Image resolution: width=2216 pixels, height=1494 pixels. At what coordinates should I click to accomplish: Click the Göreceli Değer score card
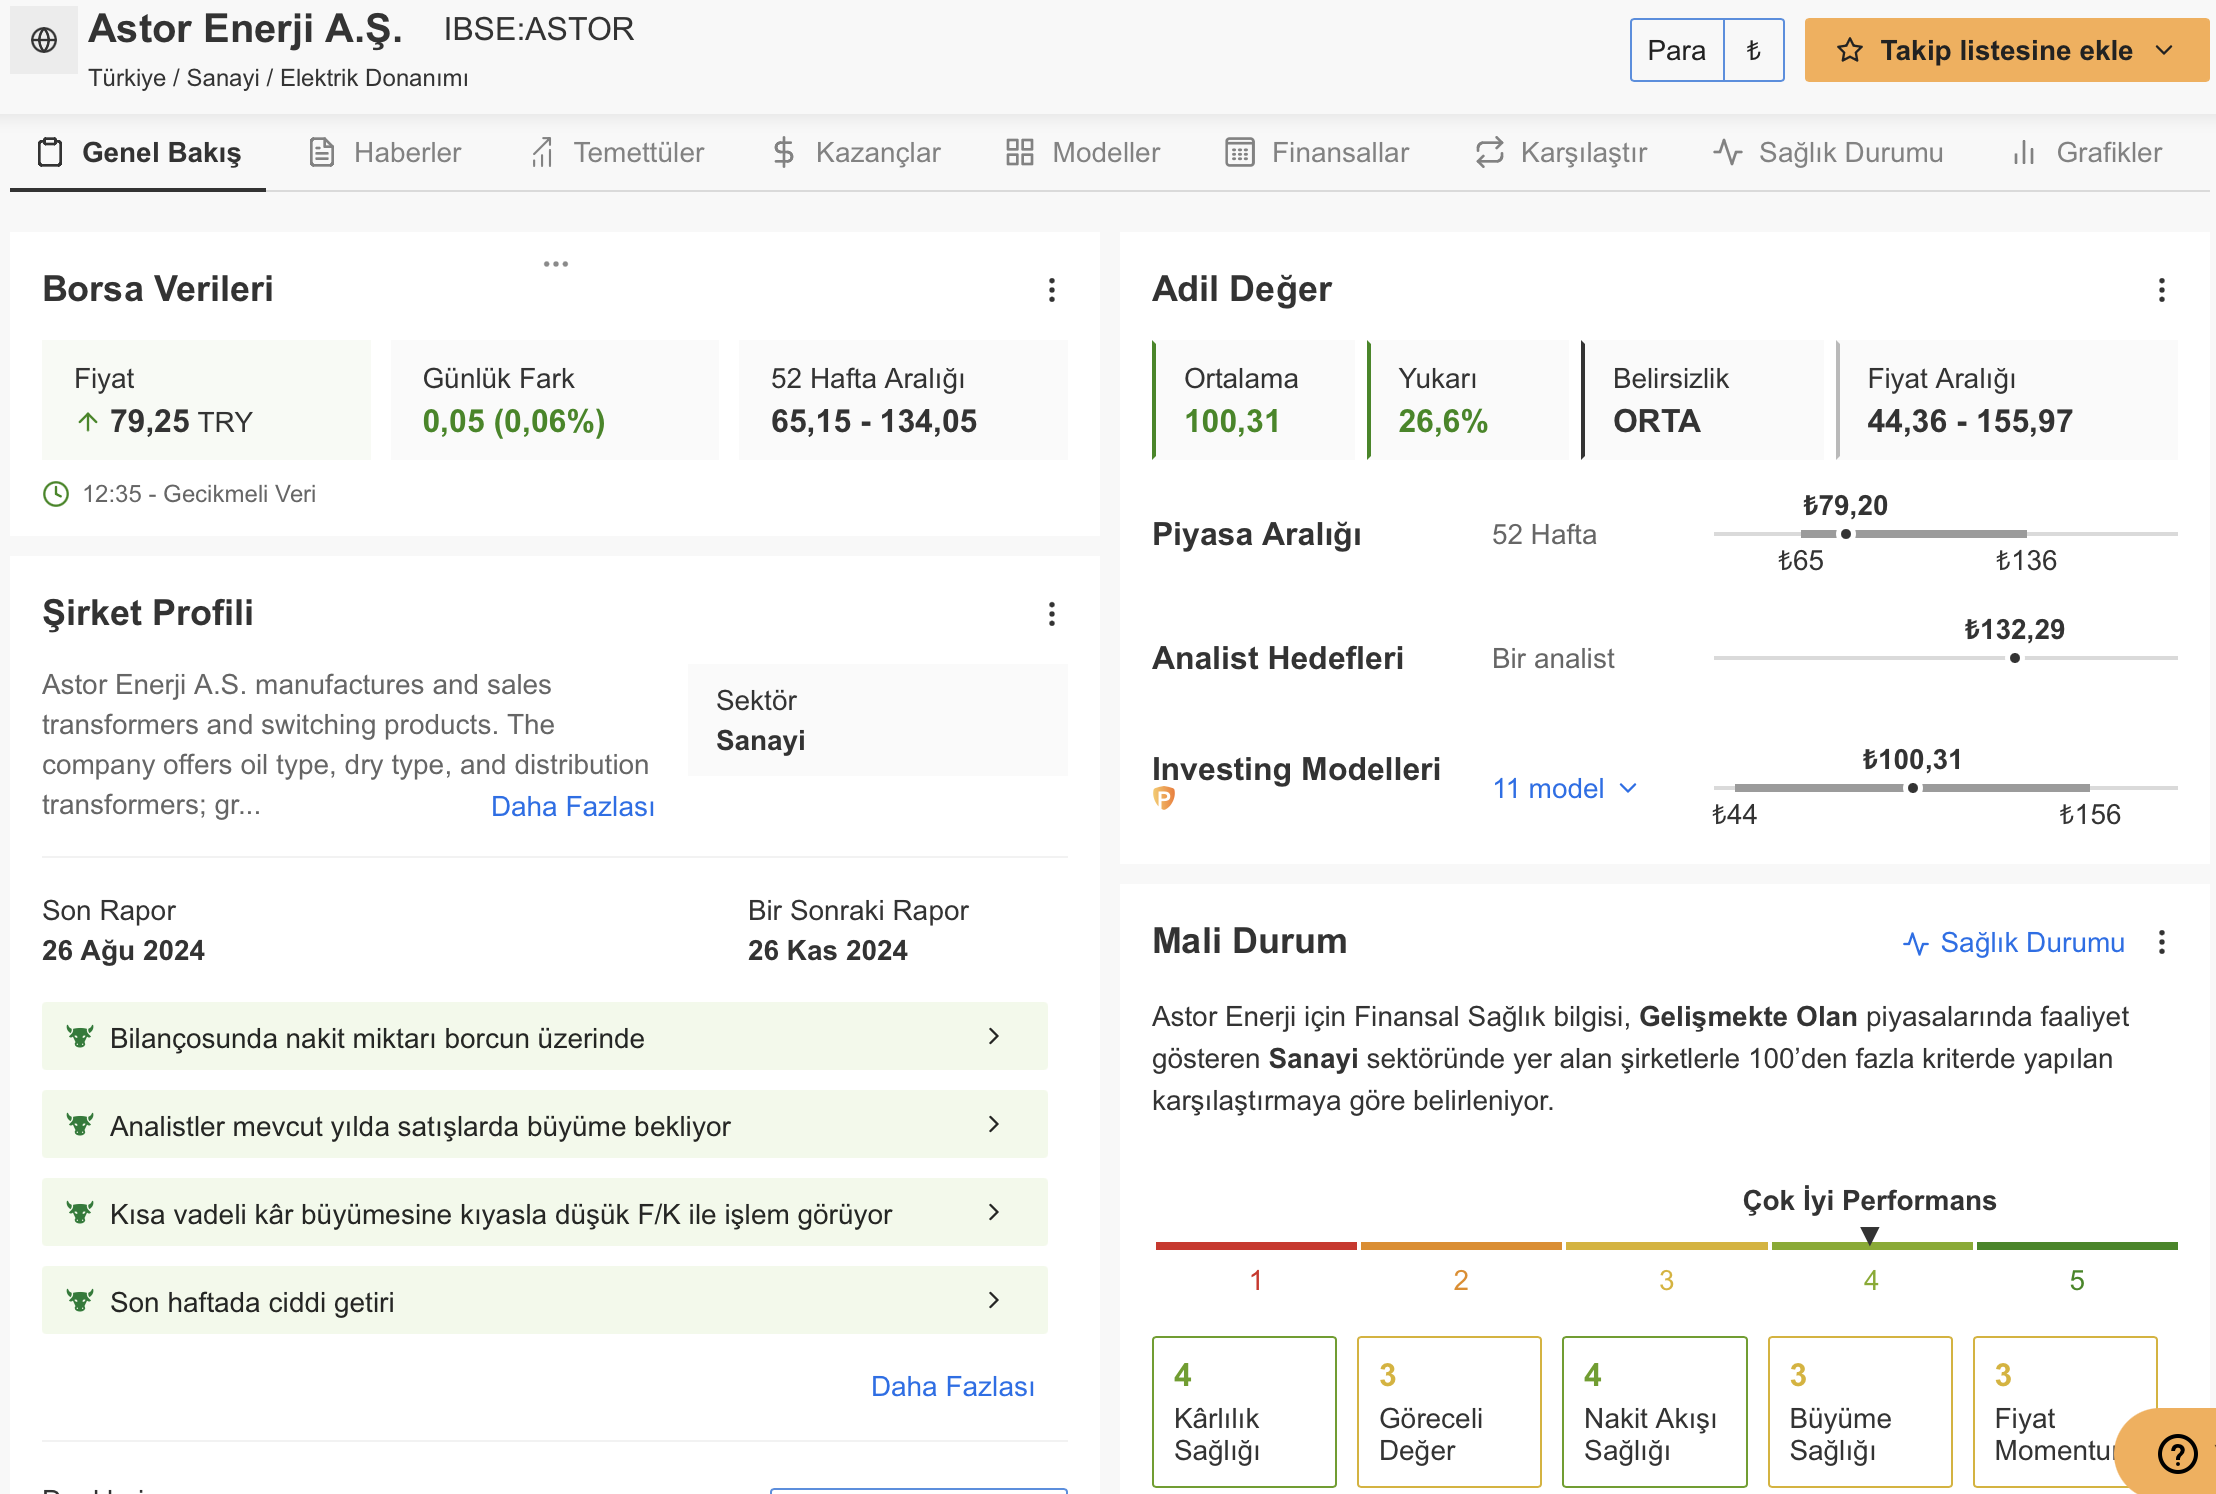pyautogui.click(x=1449, y=1412)
